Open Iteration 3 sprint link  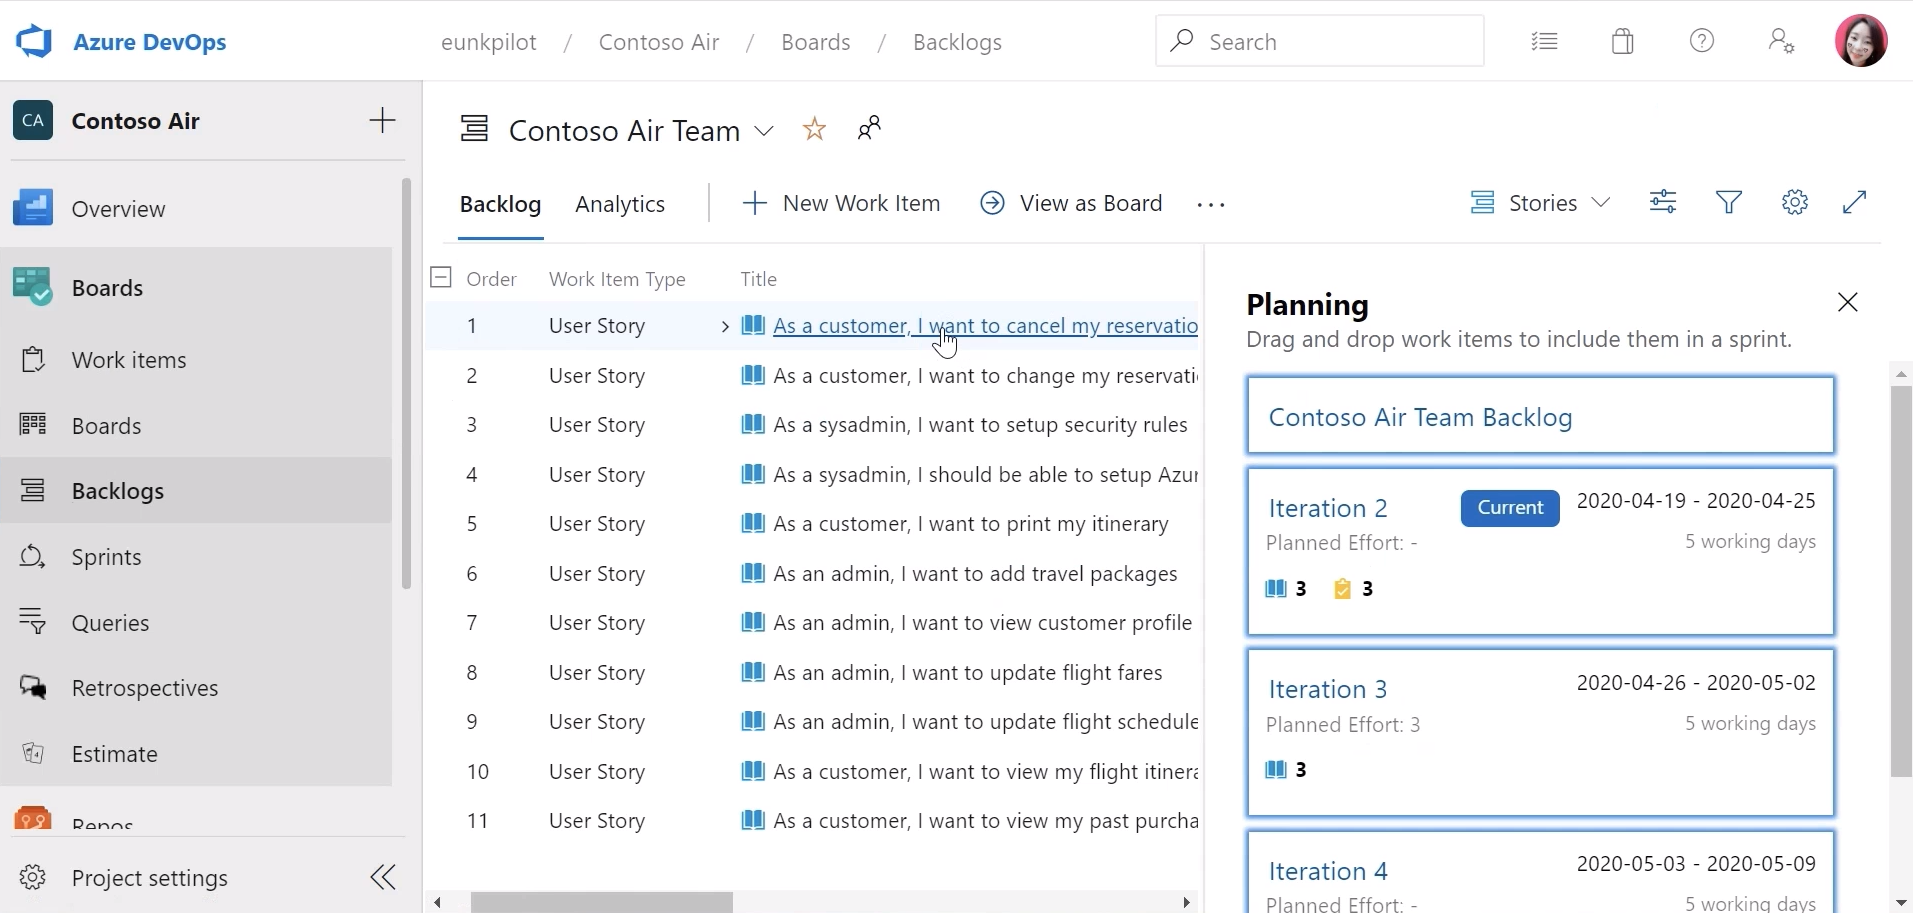(x=1328, y=689)
